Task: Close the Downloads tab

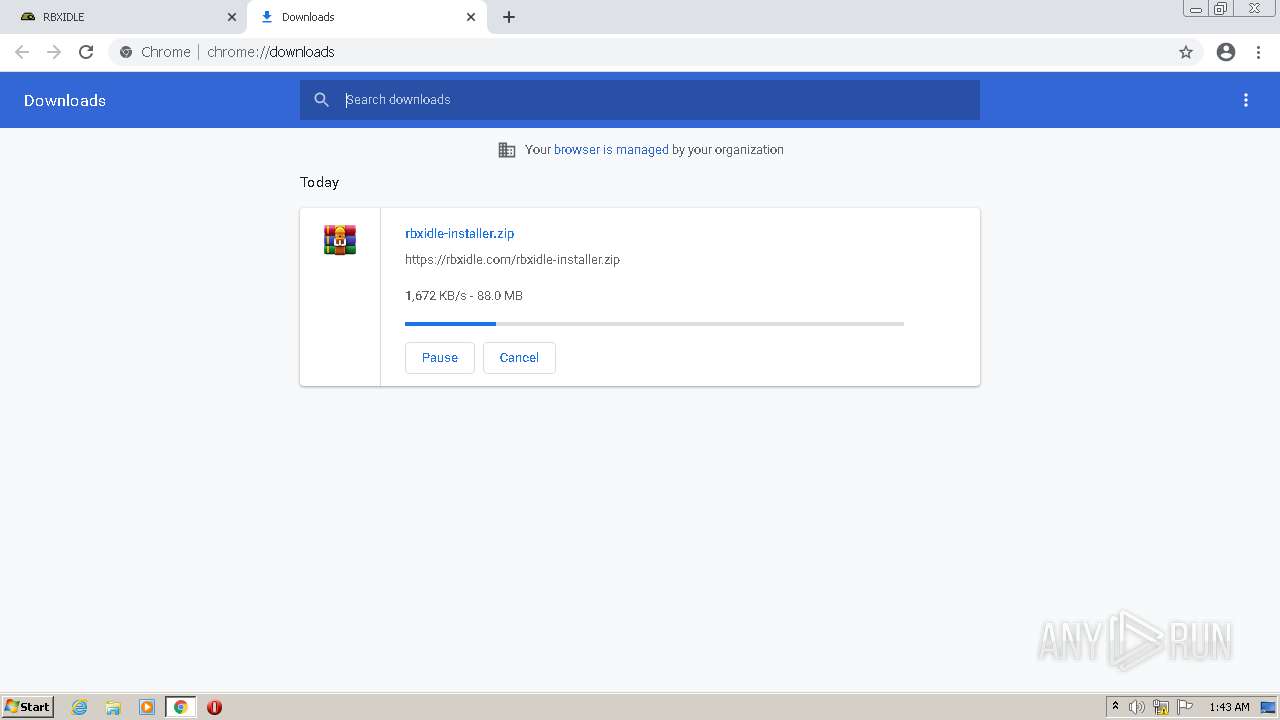Action: 471,17
